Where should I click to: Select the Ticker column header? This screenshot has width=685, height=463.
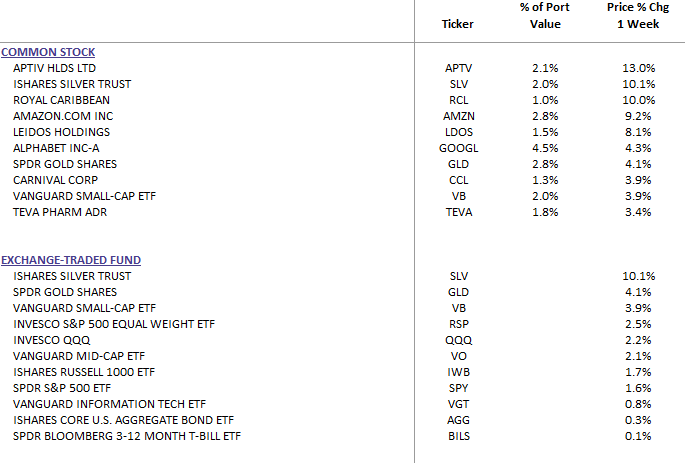tap(458, 24)
